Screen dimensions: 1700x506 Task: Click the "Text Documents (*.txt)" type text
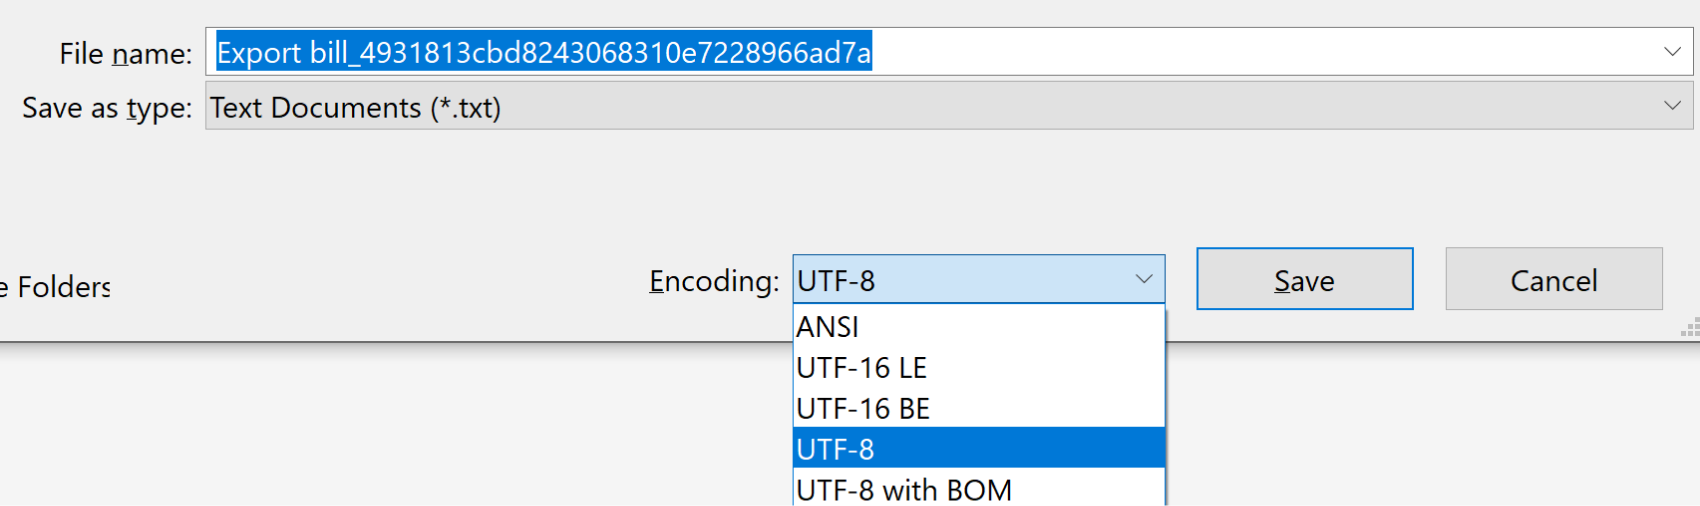(x=355, y=107)
